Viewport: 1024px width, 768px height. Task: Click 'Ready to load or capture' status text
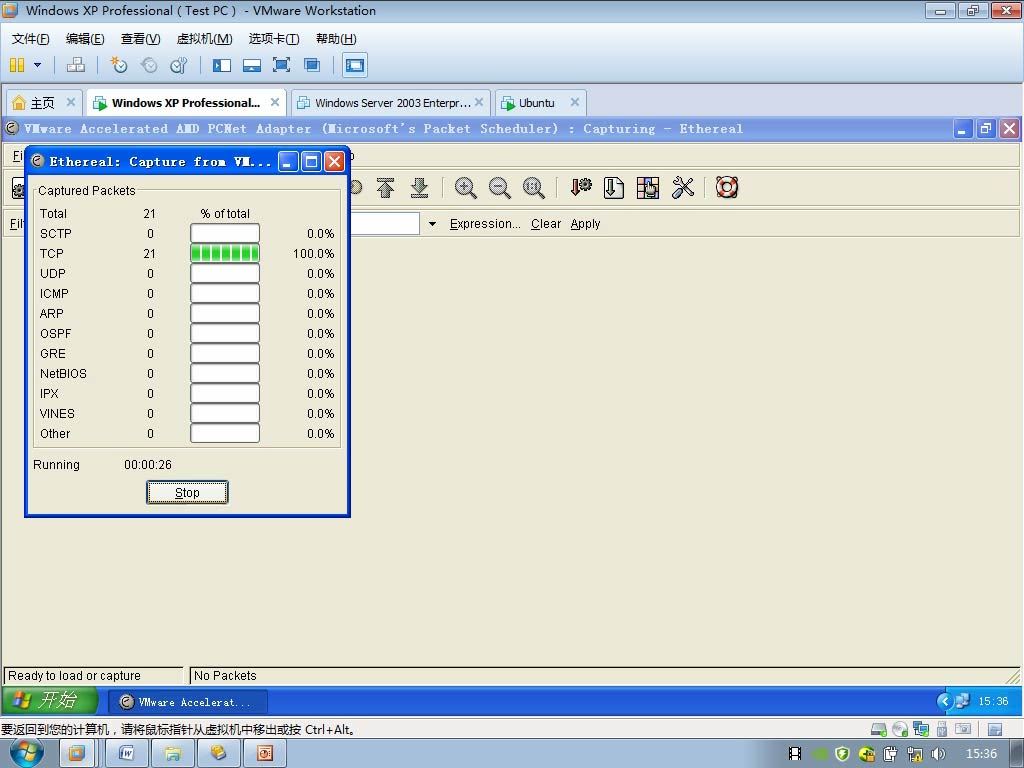click(74, 676)
